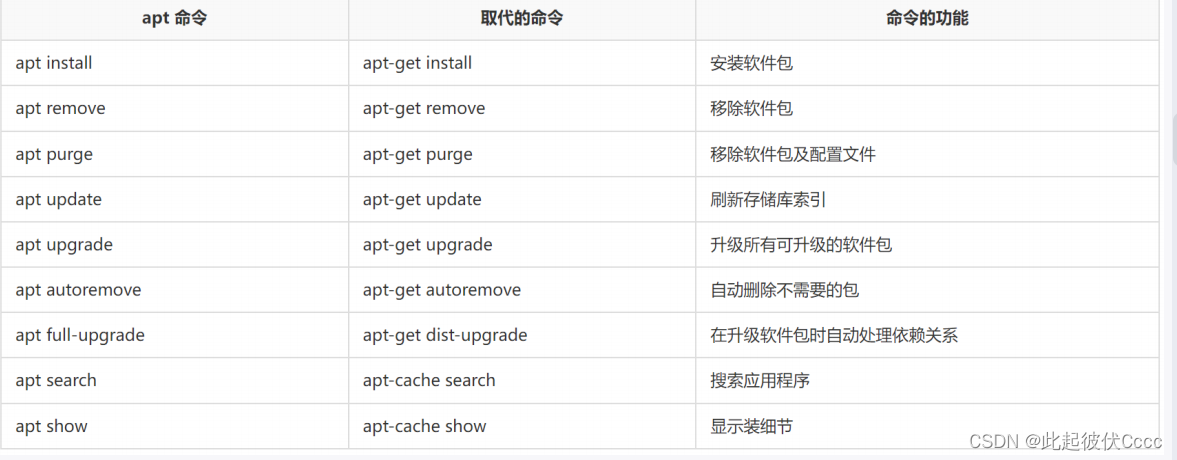This screenshot has height=460, width=1177.
Task: Select the "apt autoremove" cell
Action: [78, 290]
